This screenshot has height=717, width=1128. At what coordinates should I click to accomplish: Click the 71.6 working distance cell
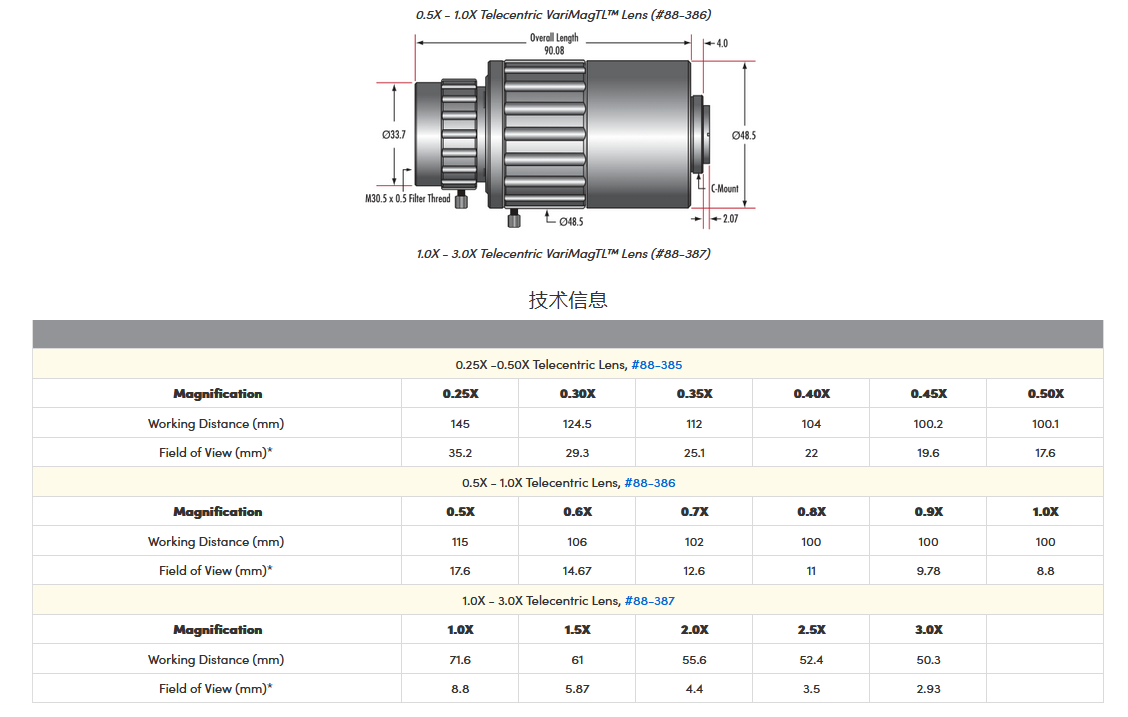tap(460, 660)
